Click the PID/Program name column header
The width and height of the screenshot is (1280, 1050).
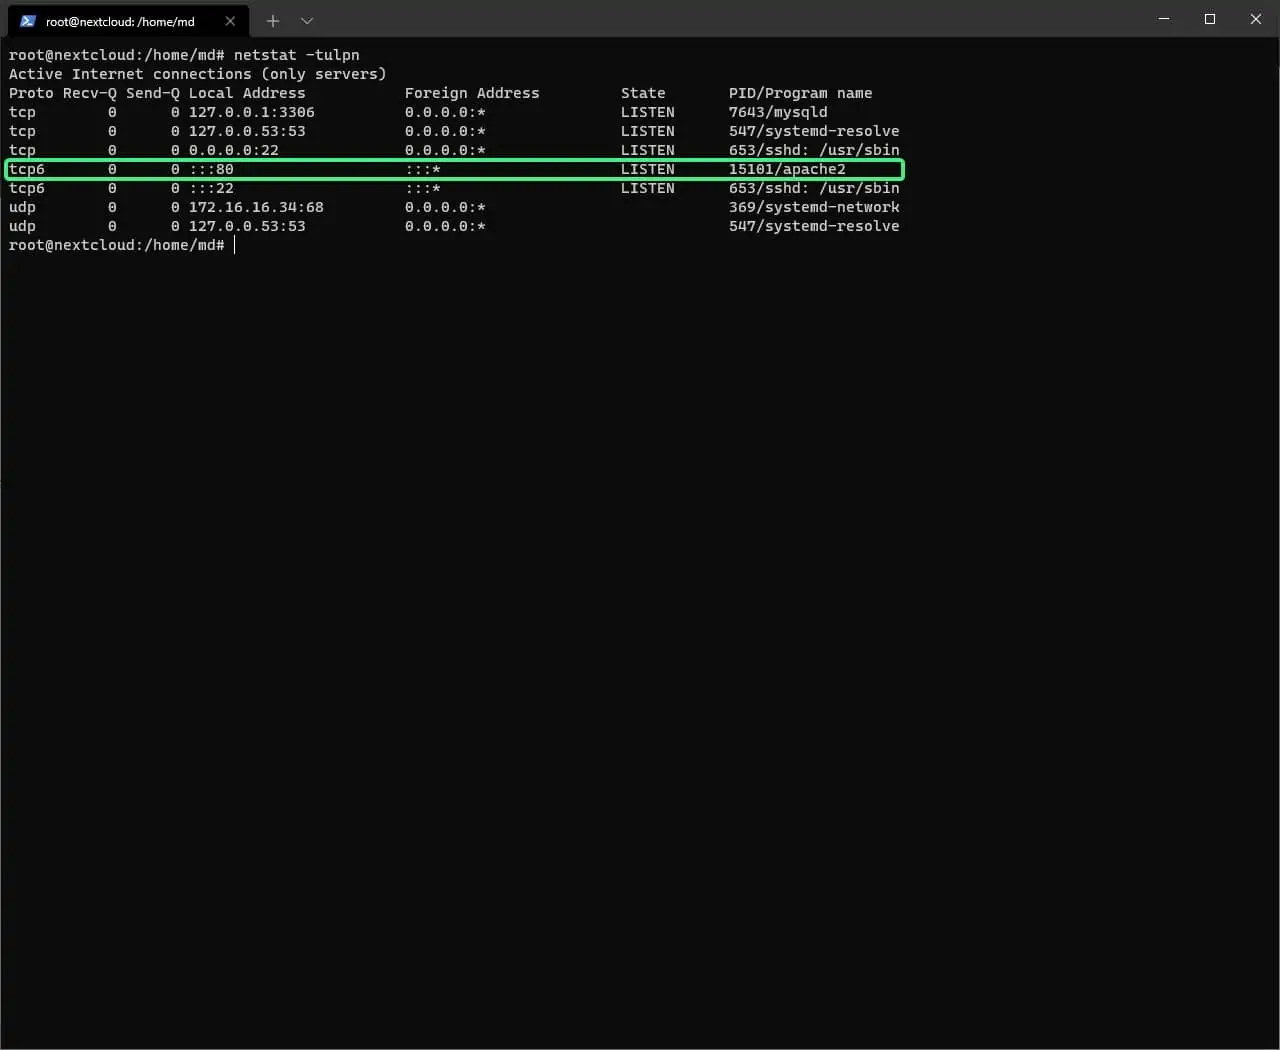[800, 93]
